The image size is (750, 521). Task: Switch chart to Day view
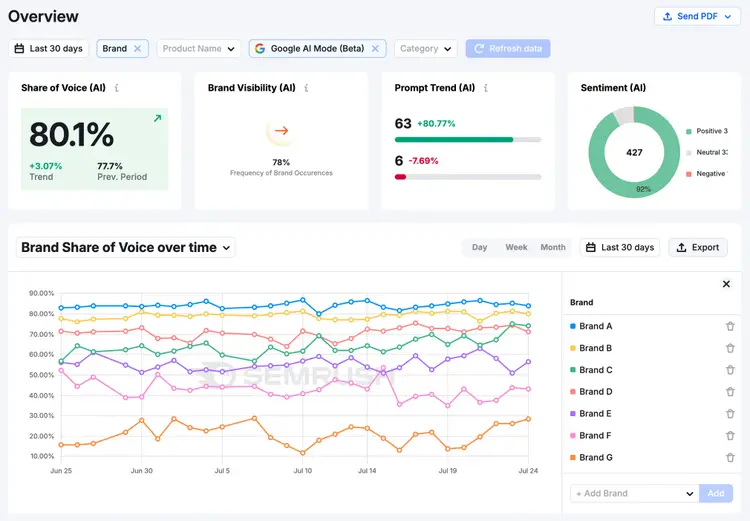[x=479, y=247]
